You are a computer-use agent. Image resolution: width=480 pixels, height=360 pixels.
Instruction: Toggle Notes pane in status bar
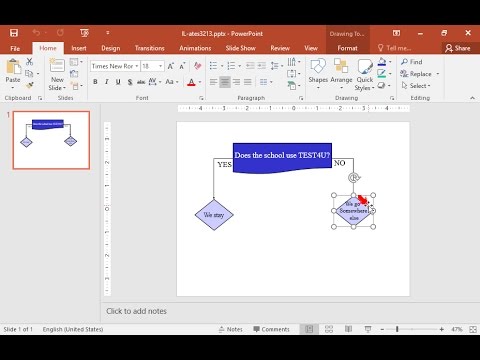[231, 329]
